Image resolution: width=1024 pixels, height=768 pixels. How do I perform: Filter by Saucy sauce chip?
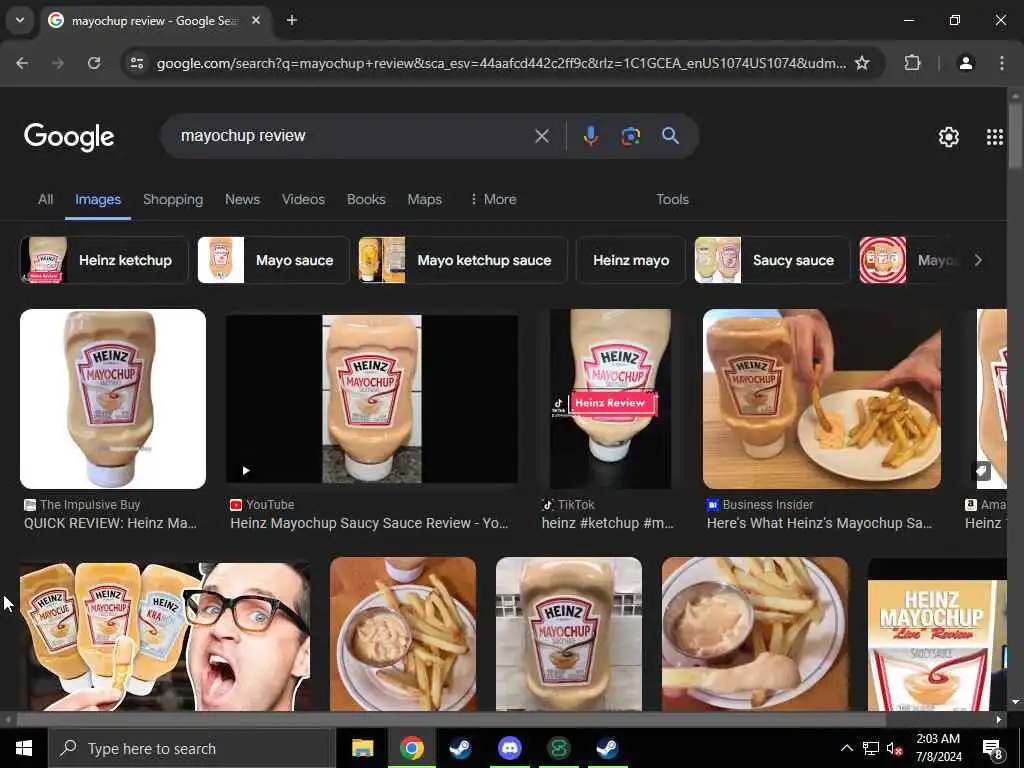772,260
